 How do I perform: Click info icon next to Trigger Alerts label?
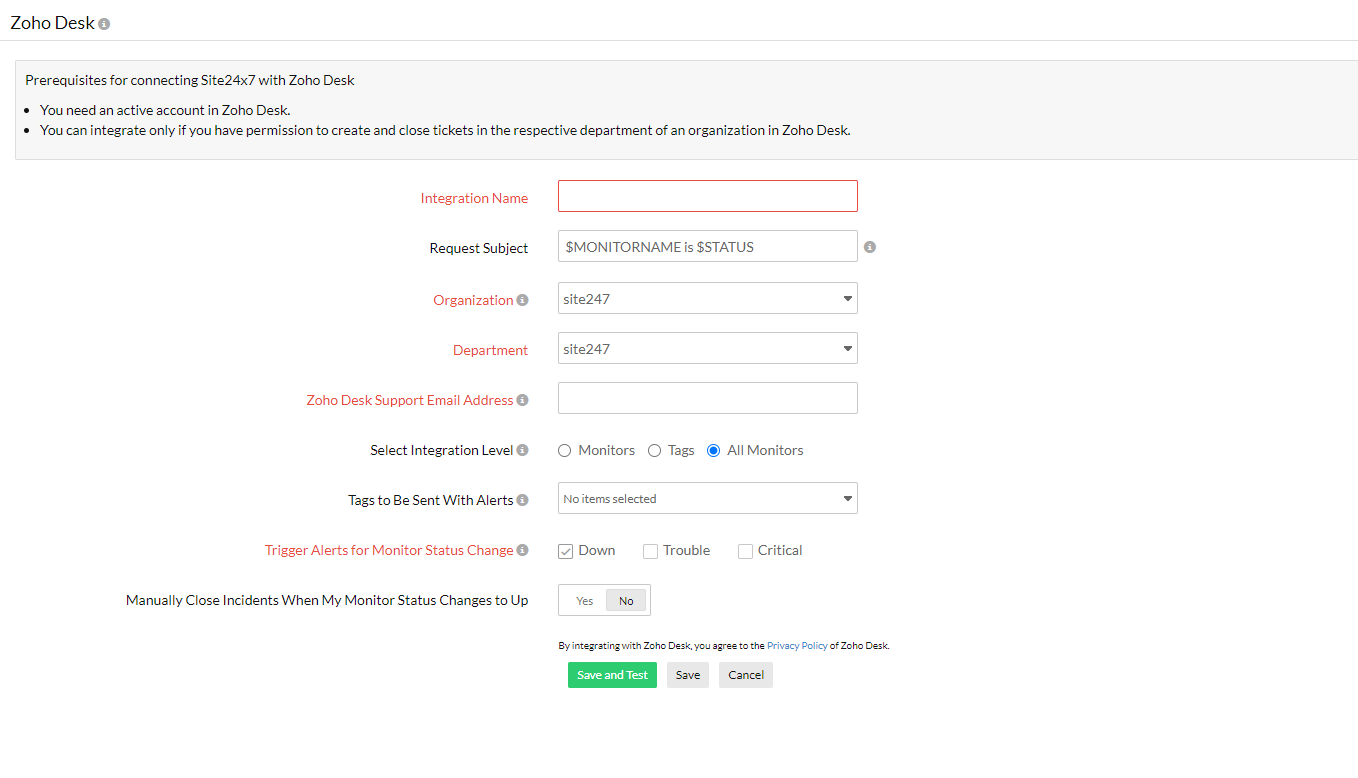tap(522, 550)
